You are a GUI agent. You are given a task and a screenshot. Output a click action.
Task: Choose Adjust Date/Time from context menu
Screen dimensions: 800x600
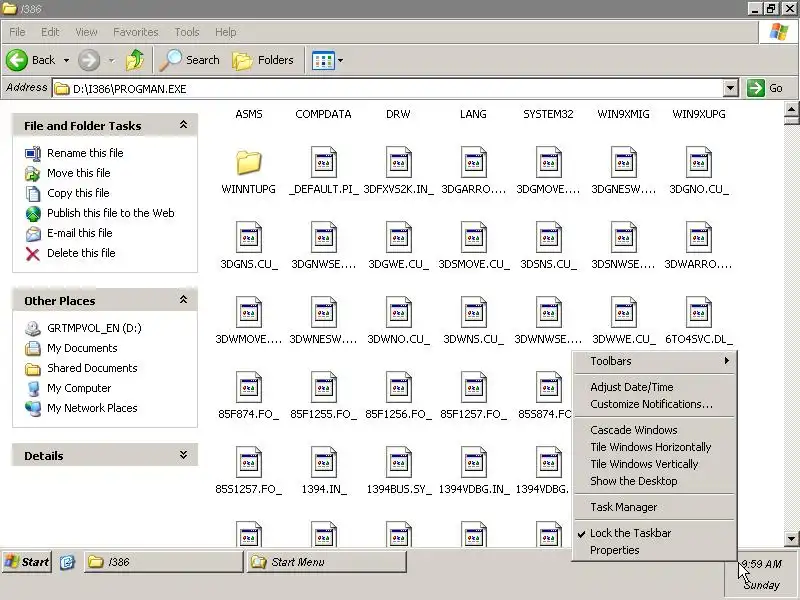655,387
